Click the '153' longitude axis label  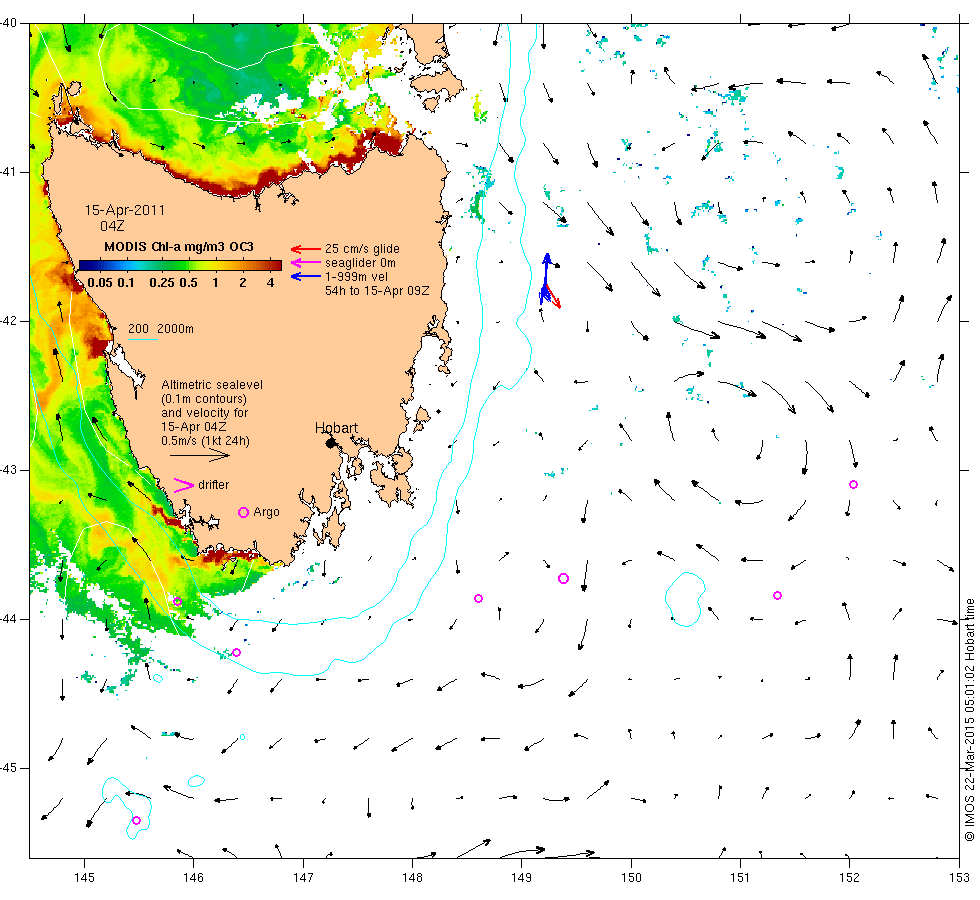point(959,878)
